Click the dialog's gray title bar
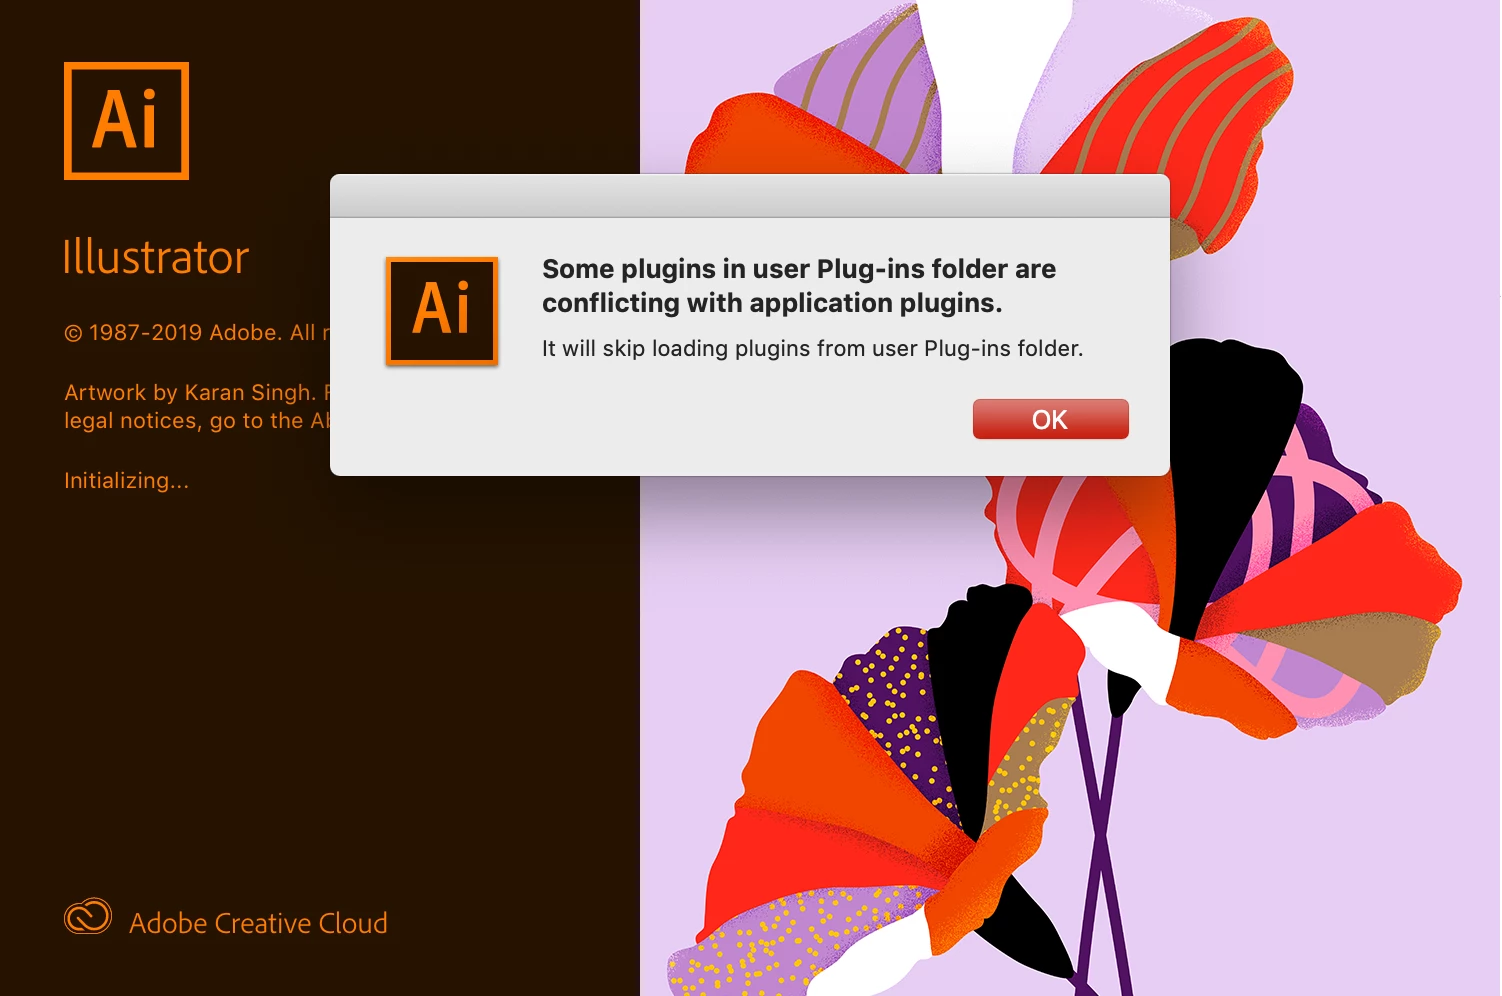The image size is (1502, 996). (750, 196)
